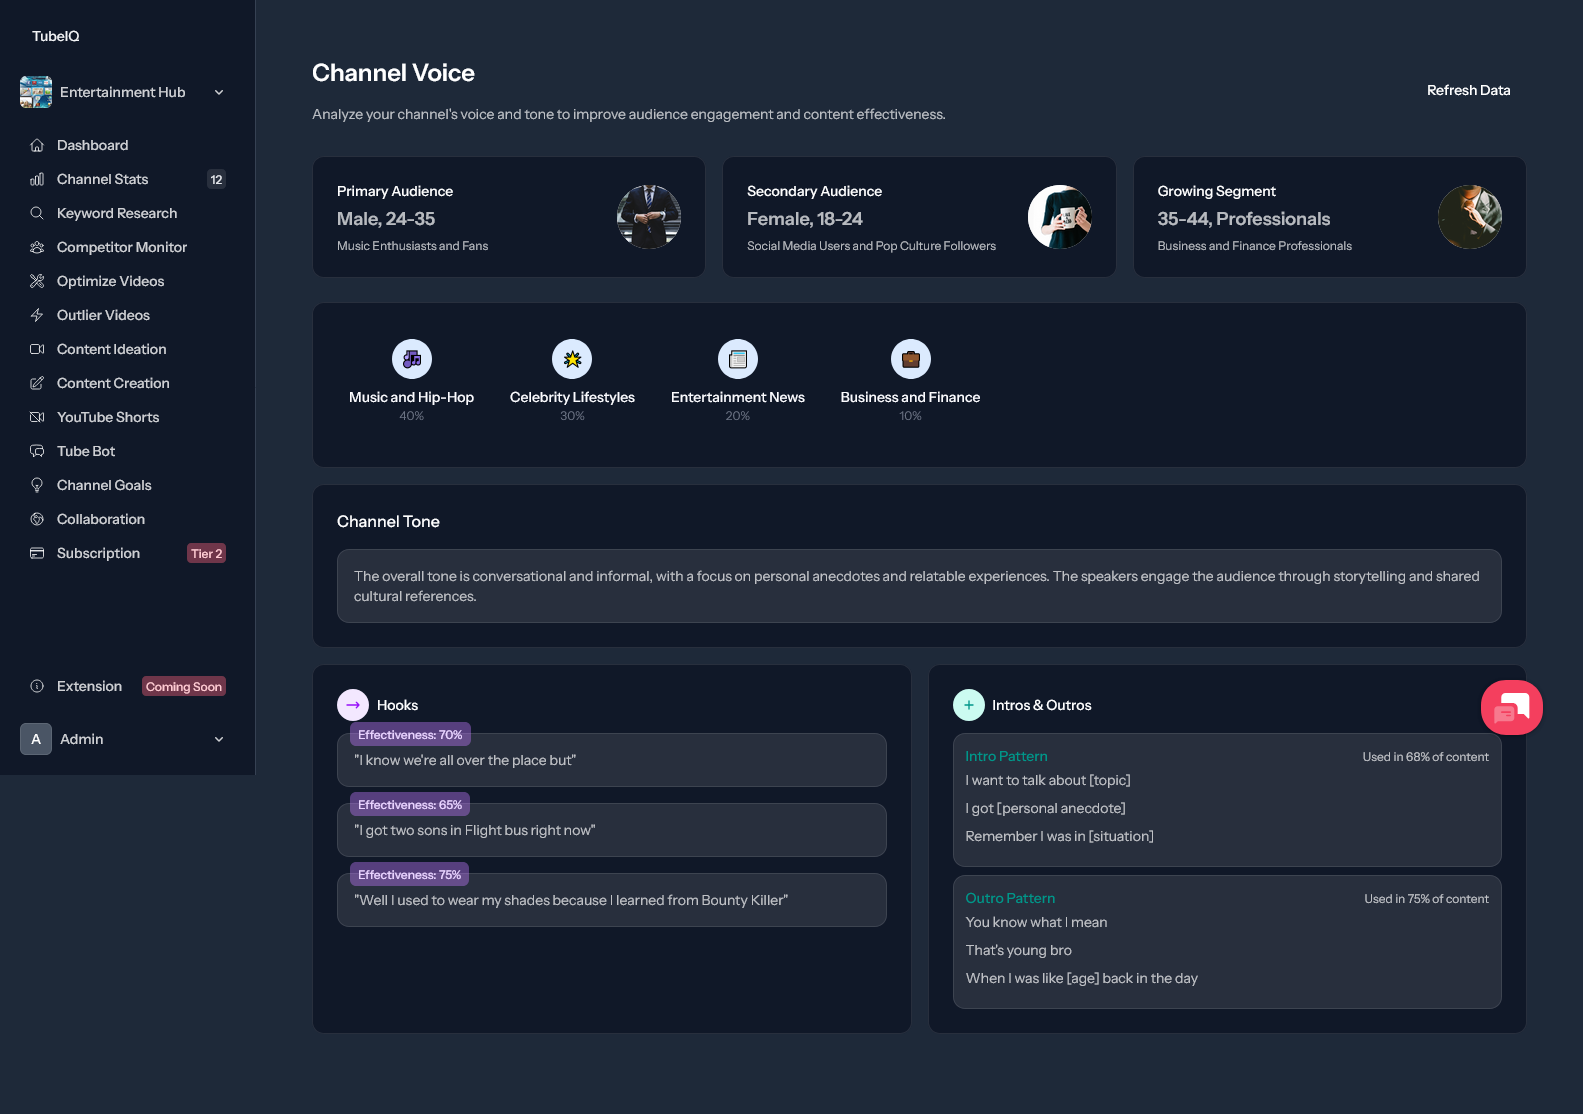
Task: Select the Celebrity Lifestyles topic icon
Action: point(572,359)
